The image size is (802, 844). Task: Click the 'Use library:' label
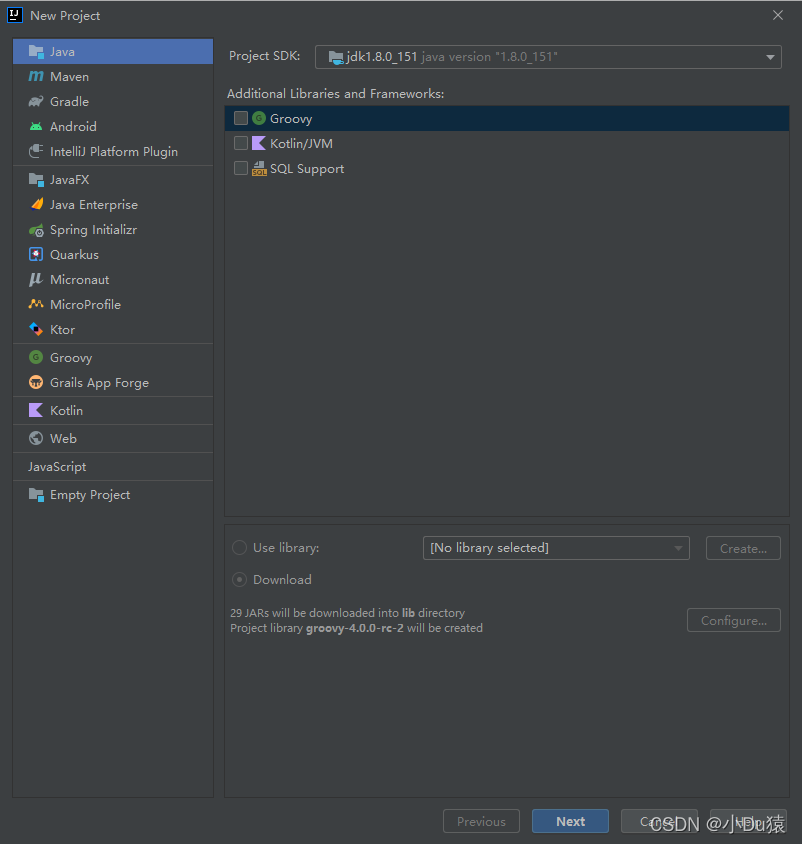click(286, 548)
